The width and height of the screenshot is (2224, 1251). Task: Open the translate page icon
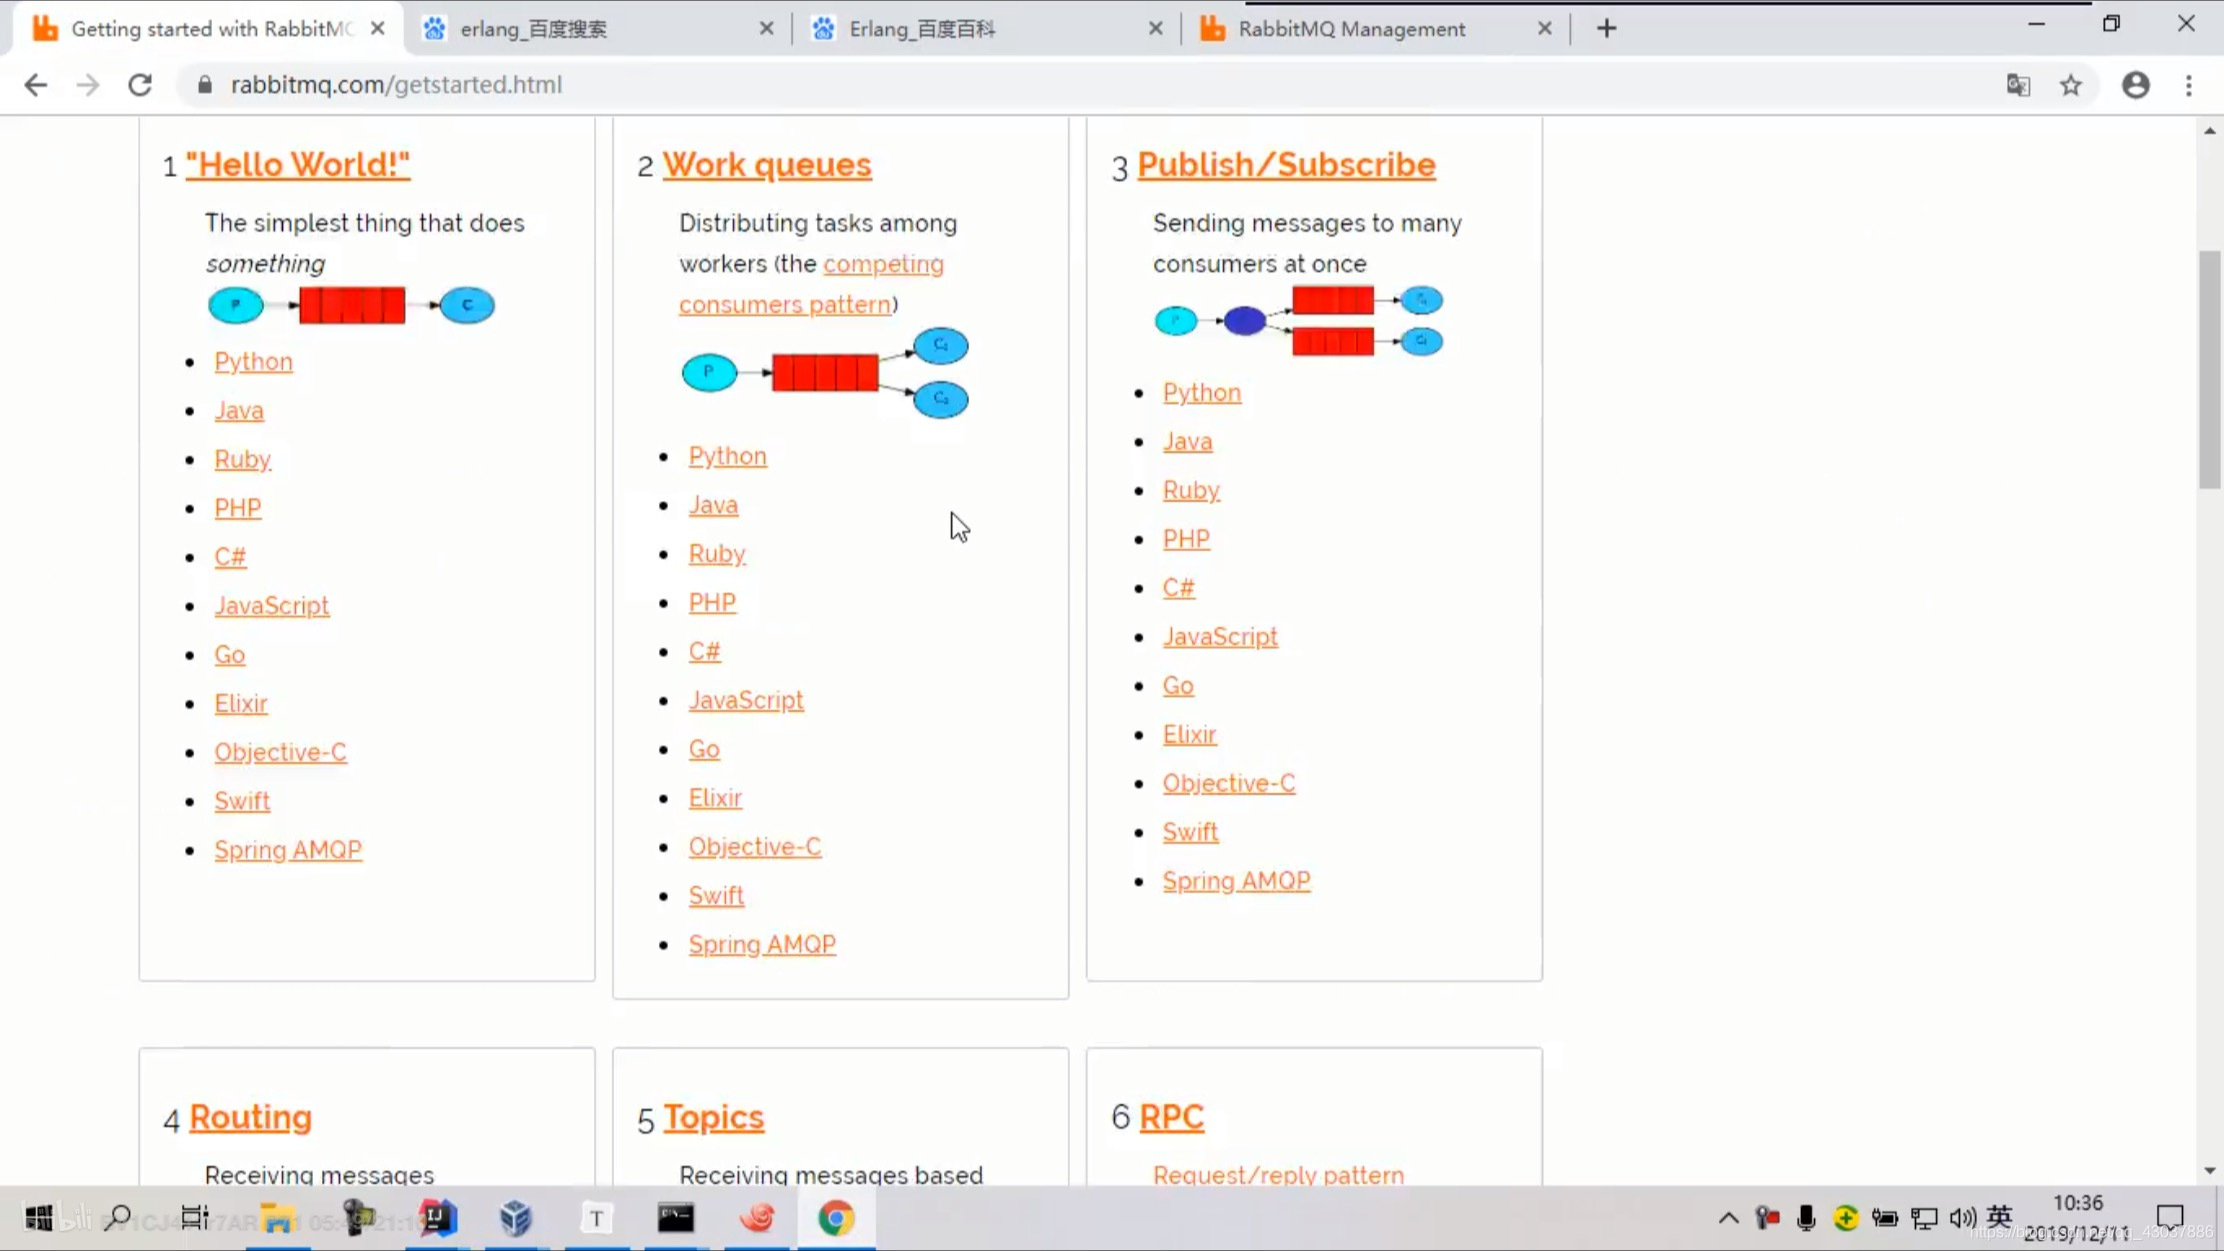click(x=2018, y=85)
